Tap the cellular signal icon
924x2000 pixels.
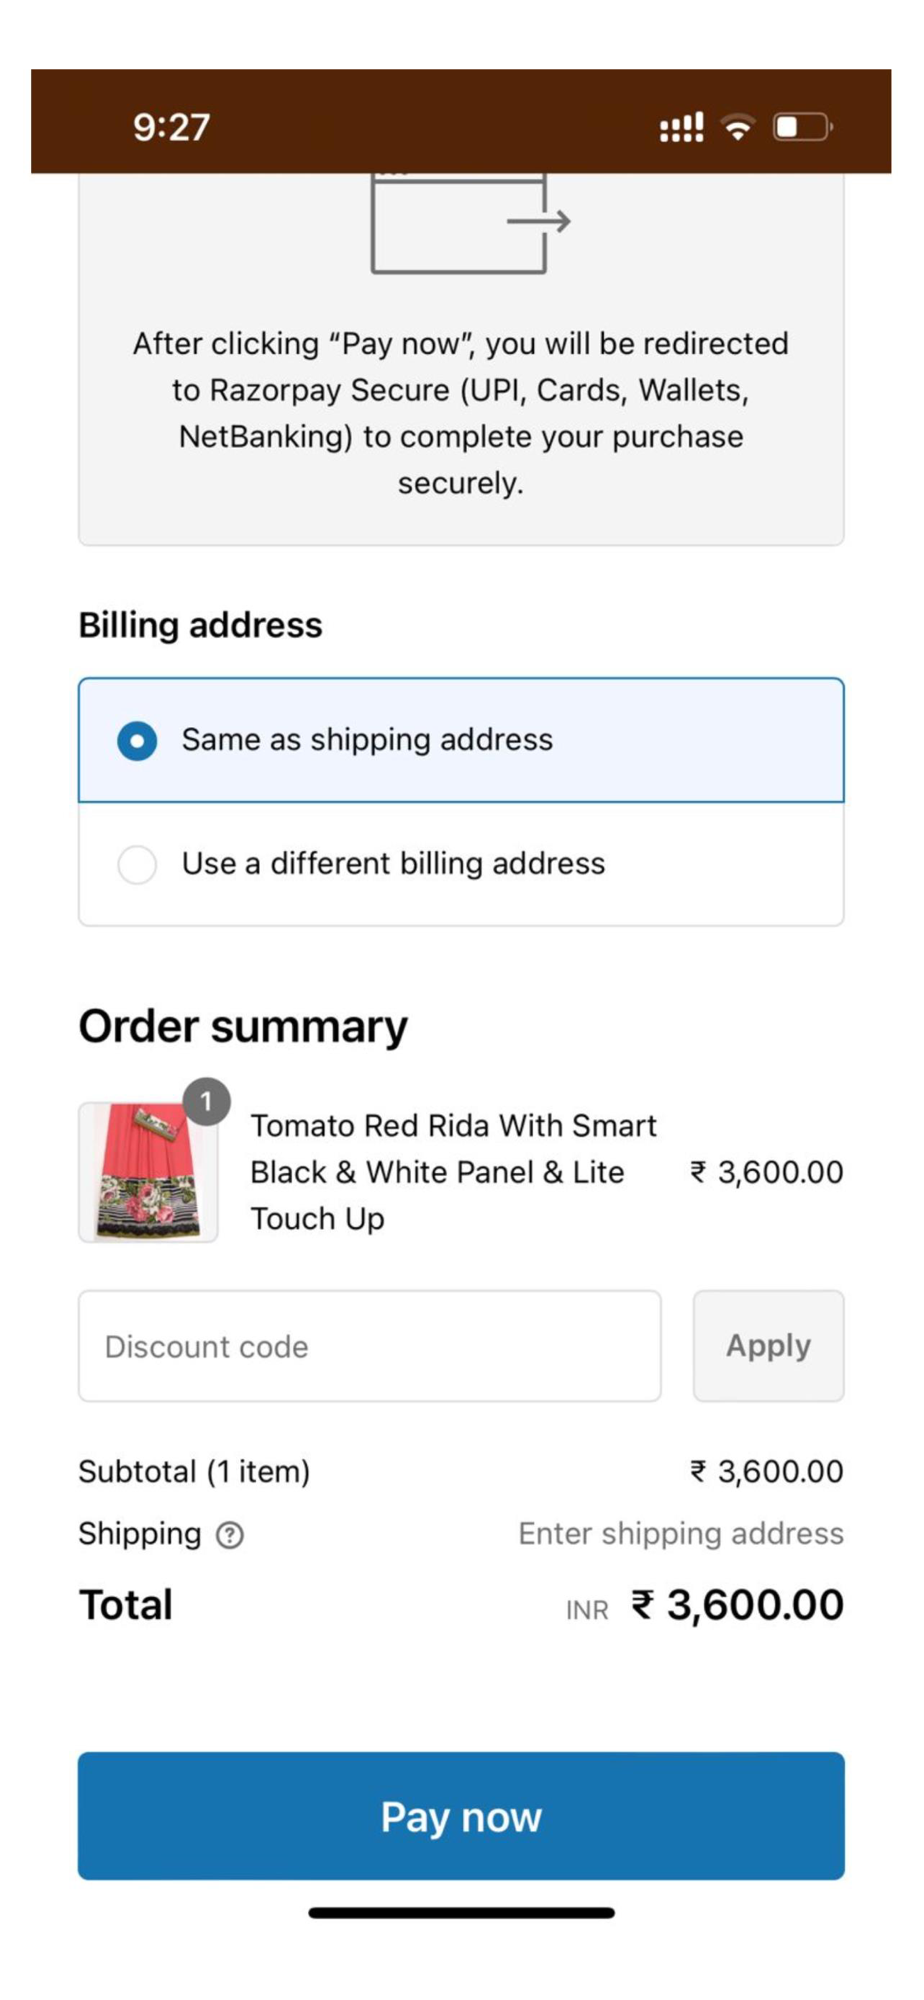pos(681,127)
